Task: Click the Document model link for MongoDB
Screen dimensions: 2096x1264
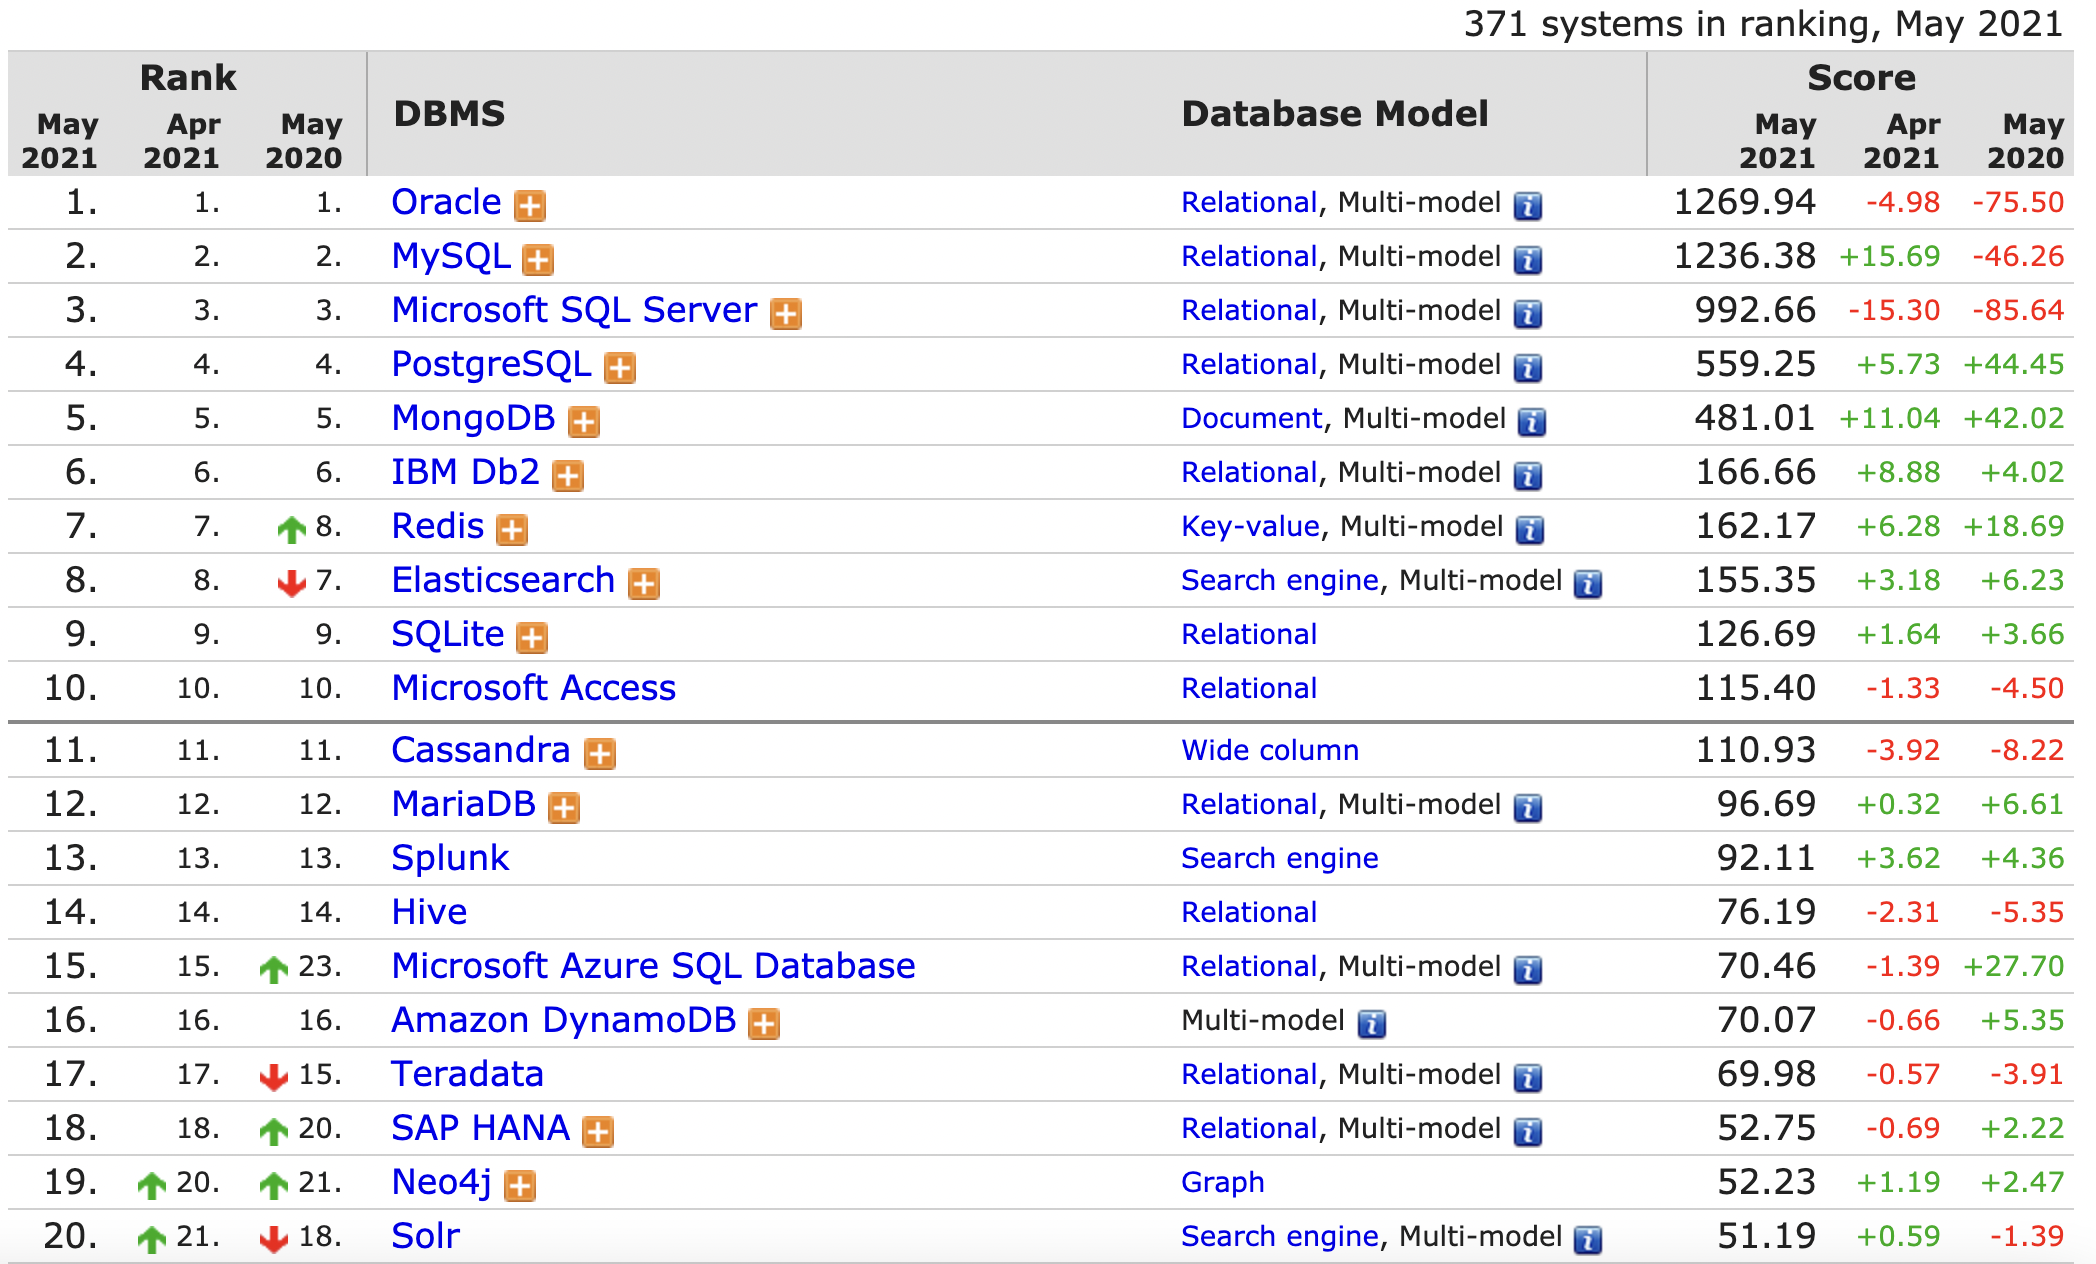Action: pos(1251,418)
